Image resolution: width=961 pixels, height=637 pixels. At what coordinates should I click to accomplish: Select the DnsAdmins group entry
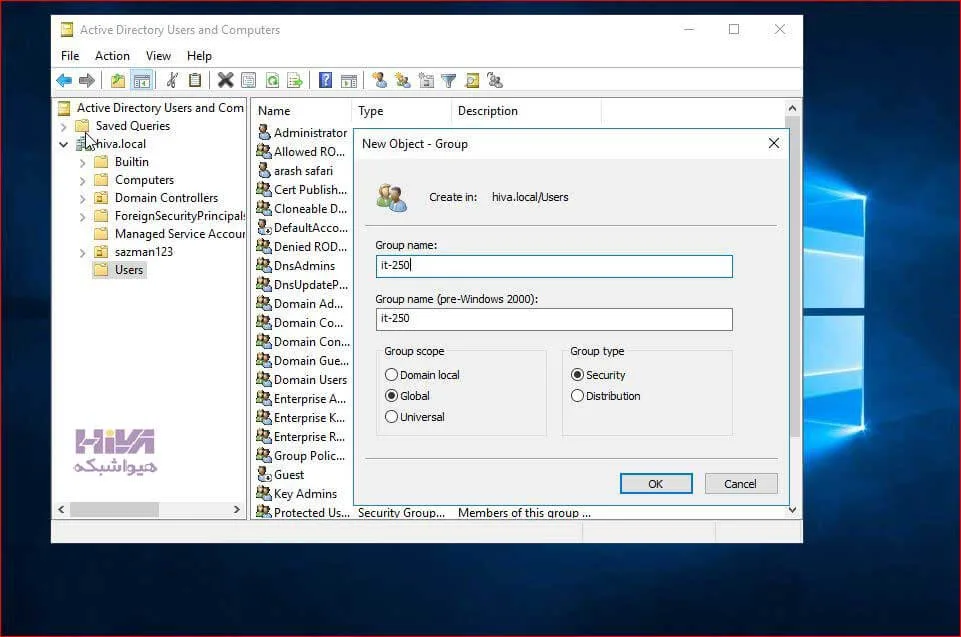tap(296, 265)
